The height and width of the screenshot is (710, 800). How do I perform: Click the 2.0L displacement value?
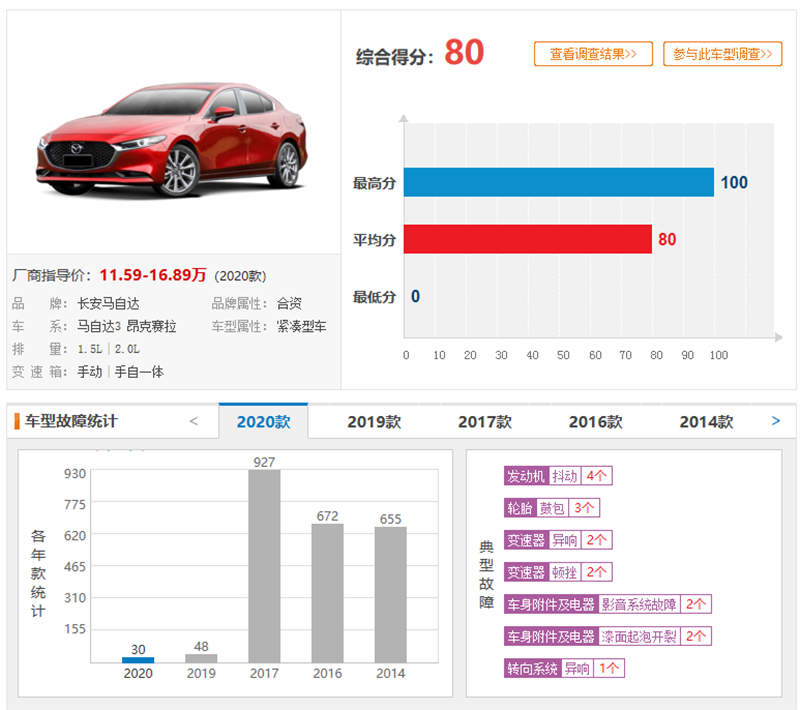pyautogui.click(x=127, y=349)
